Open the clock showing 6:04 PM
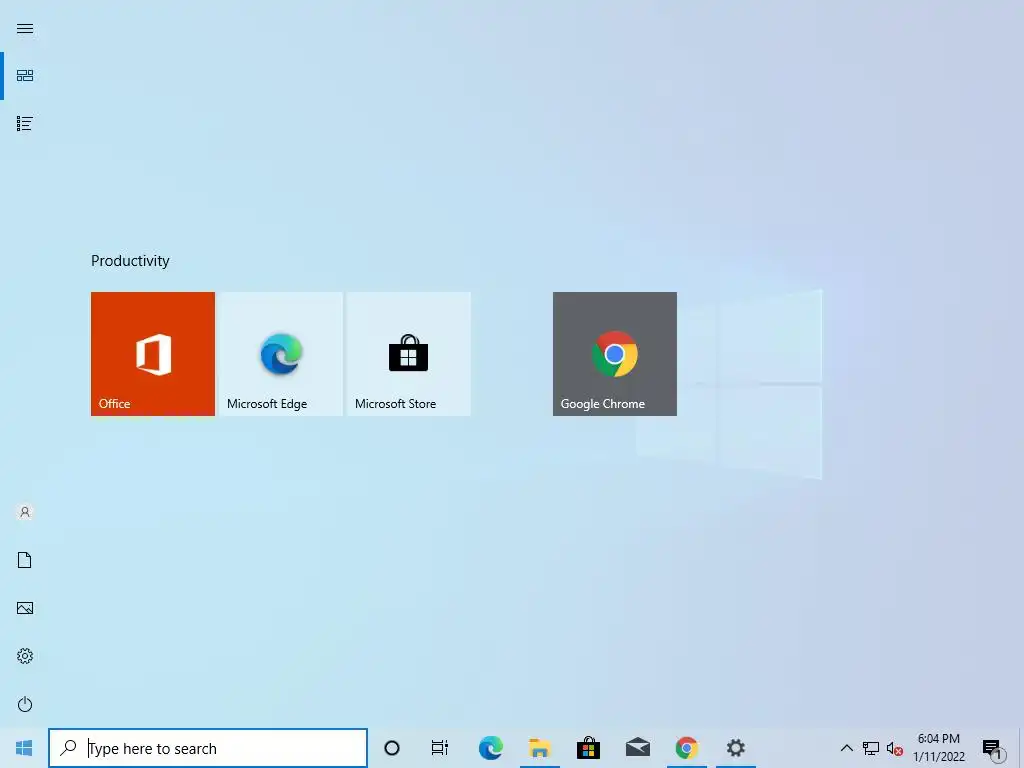 (x=938, y=748)
